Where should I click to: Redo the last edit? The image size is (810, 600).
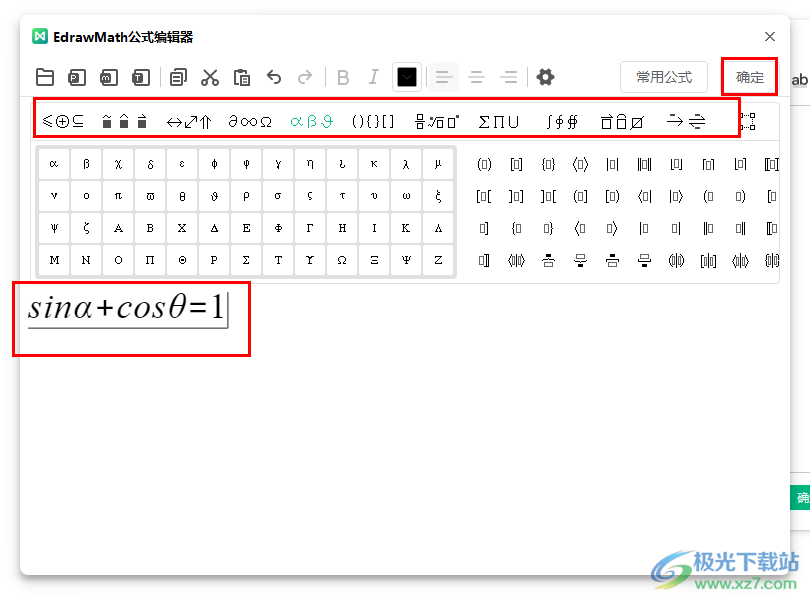pos(305,78)
